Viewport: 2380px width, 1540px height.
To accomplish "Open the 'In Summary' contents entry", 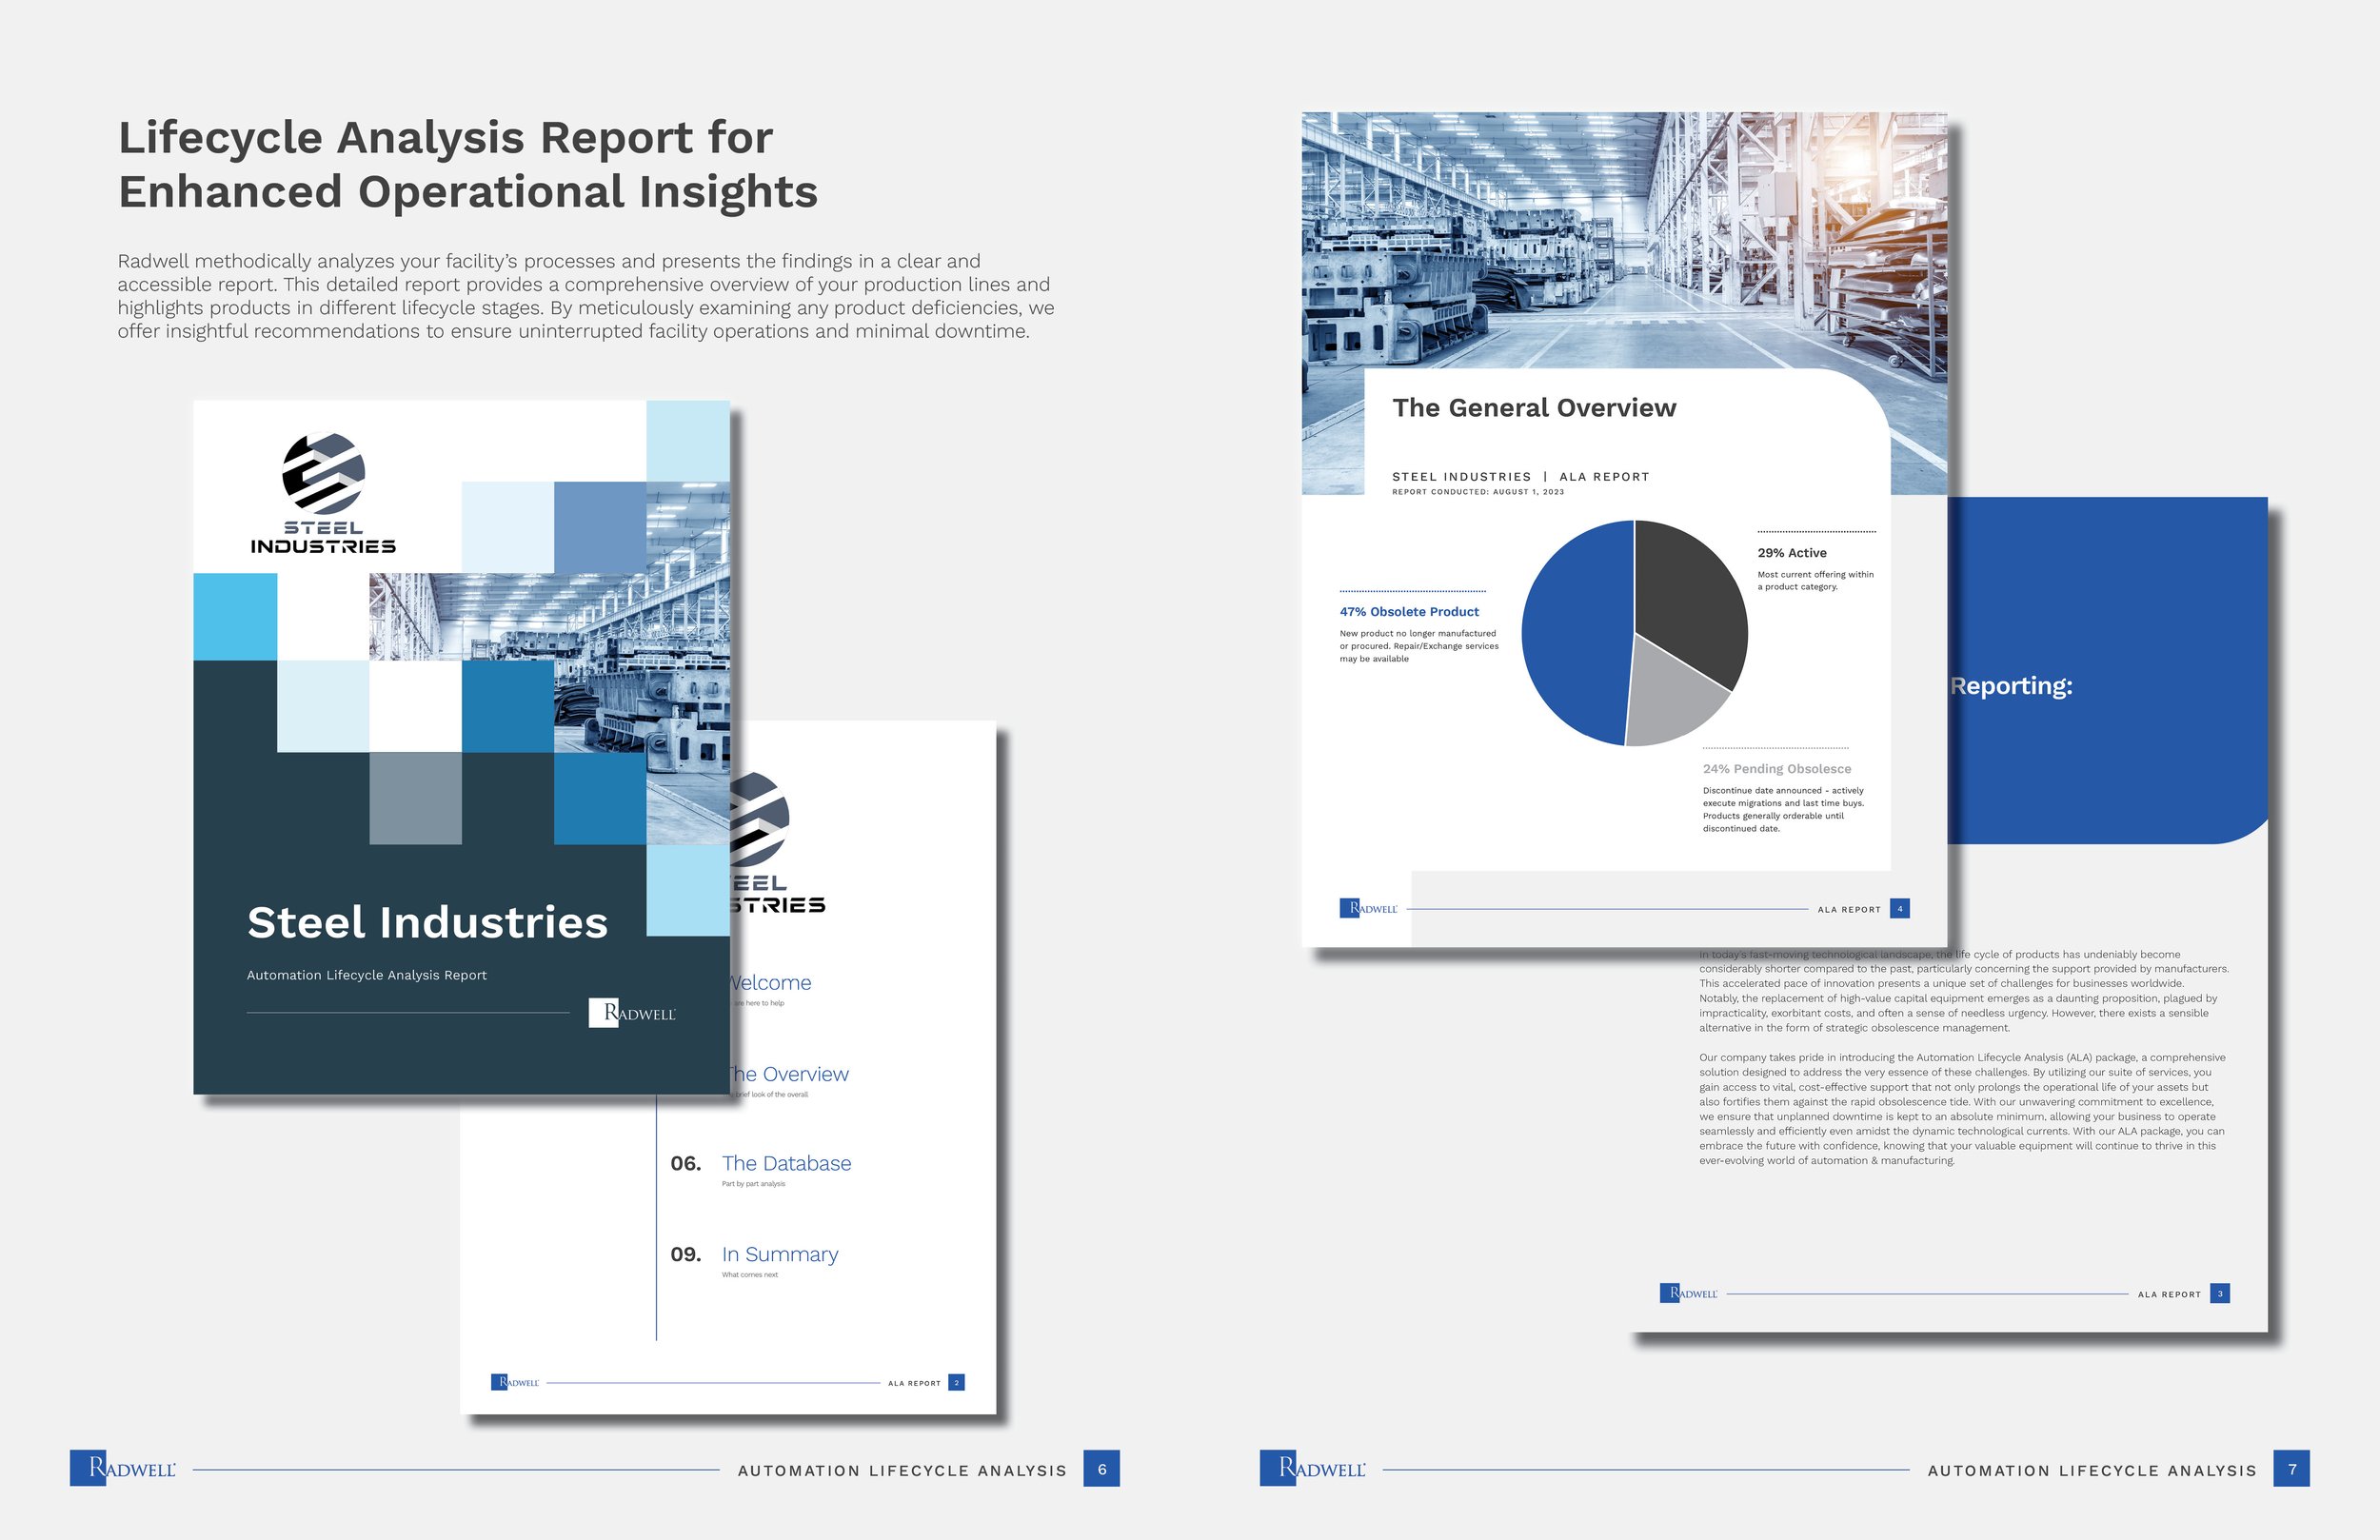I will coord(780,1254).
